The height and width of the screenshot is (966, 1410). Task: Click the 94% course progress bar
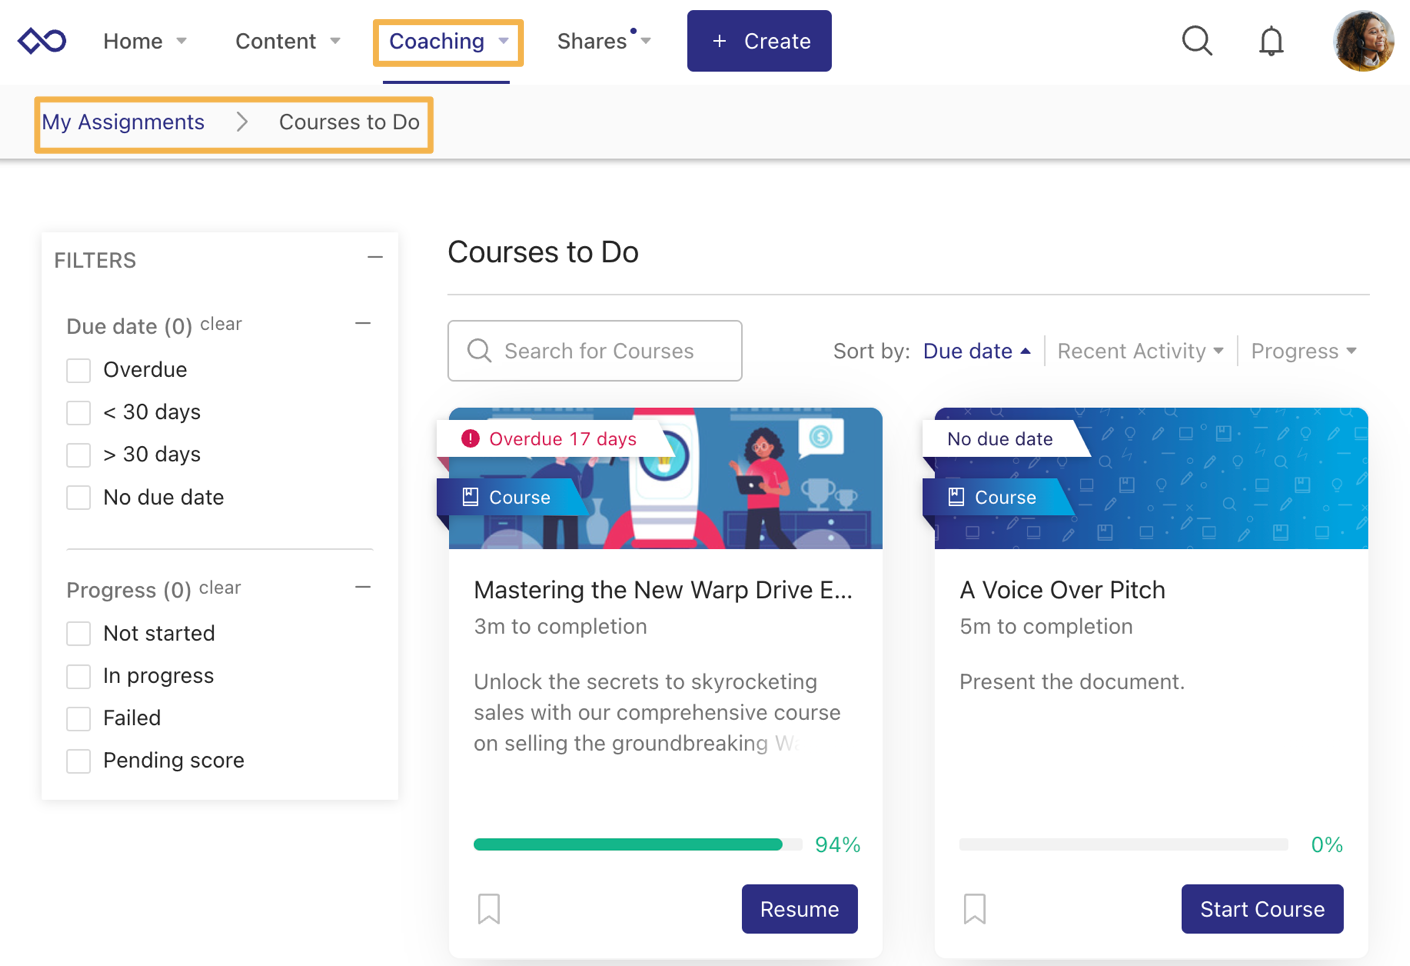[637, 845]
